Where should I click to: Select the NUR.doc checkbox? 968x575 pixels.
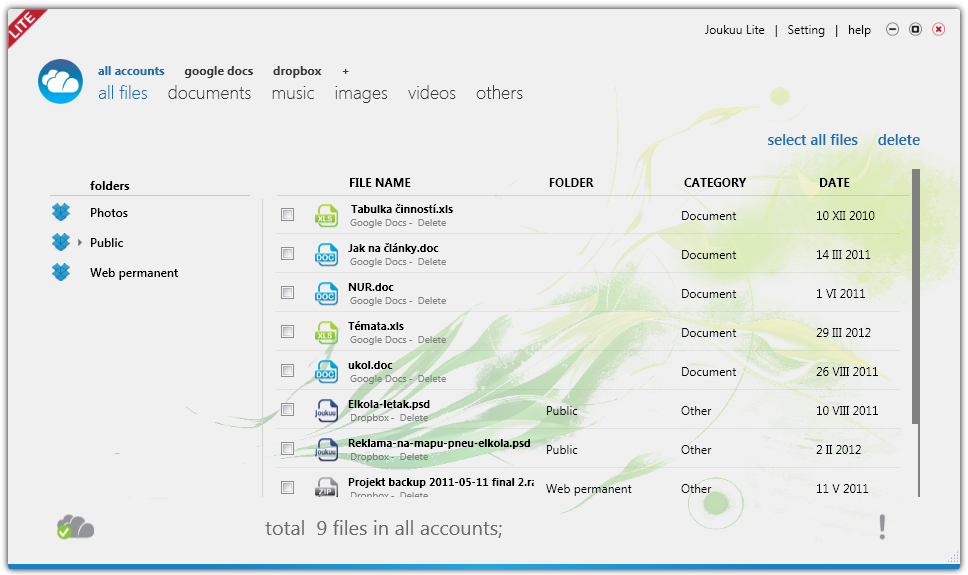click(287, 292)
